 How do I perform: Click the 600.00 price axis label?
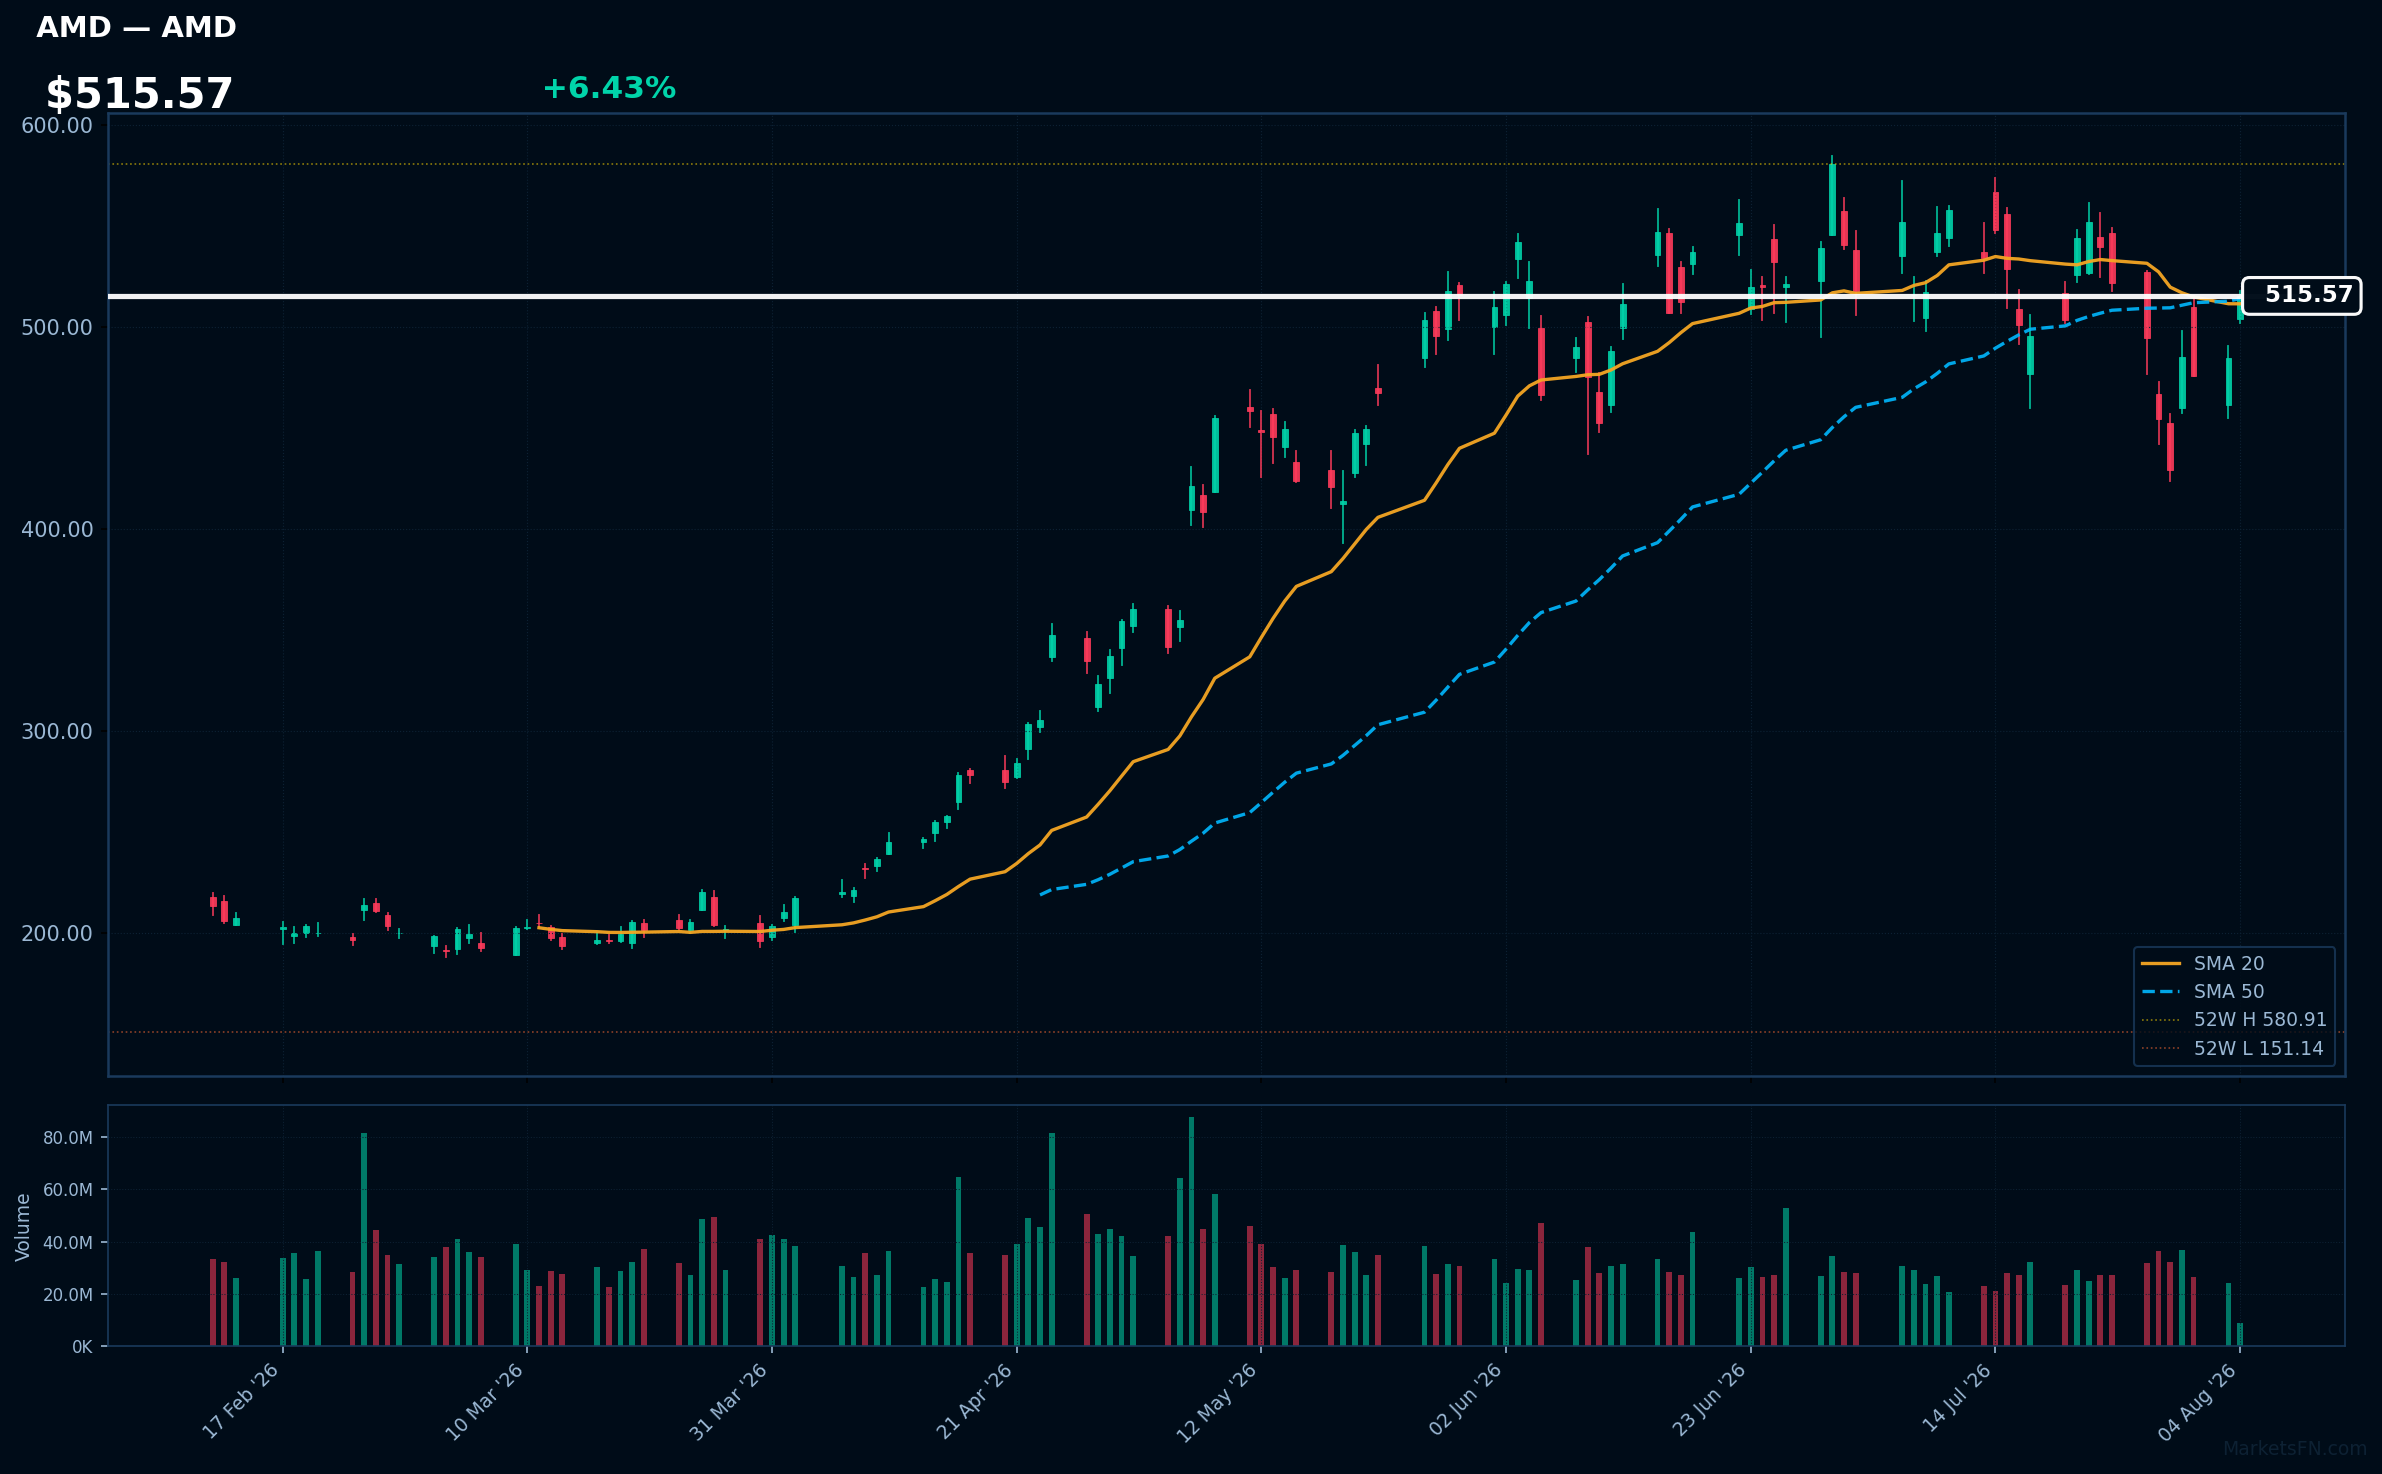(x=57, y=126)
